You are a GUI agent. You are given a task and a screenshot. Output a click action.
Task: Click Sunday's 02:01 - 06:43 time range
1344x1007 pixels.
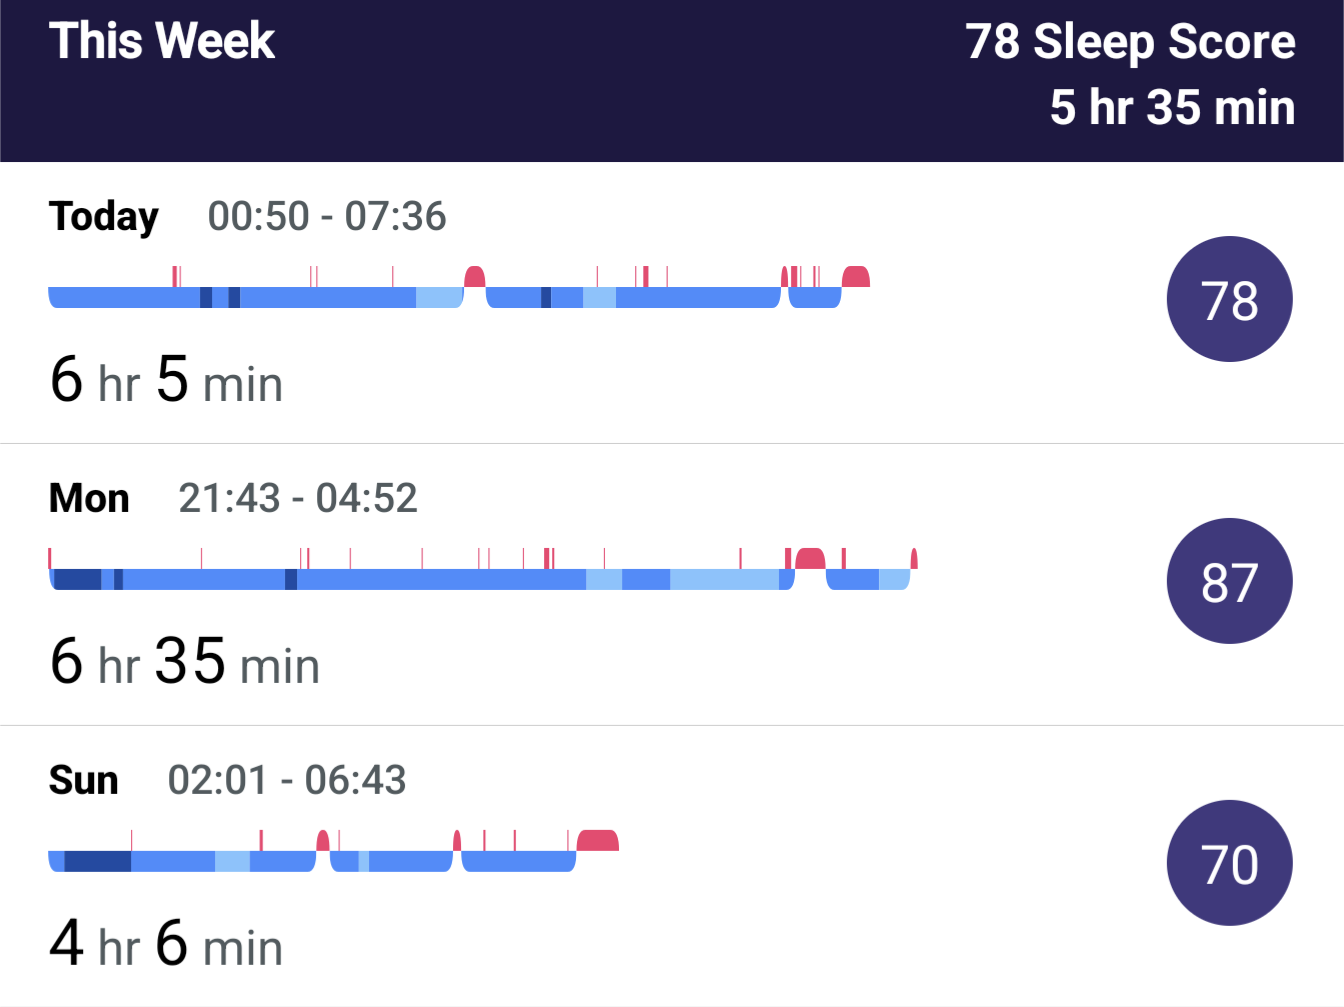click(x=287, y=780)
